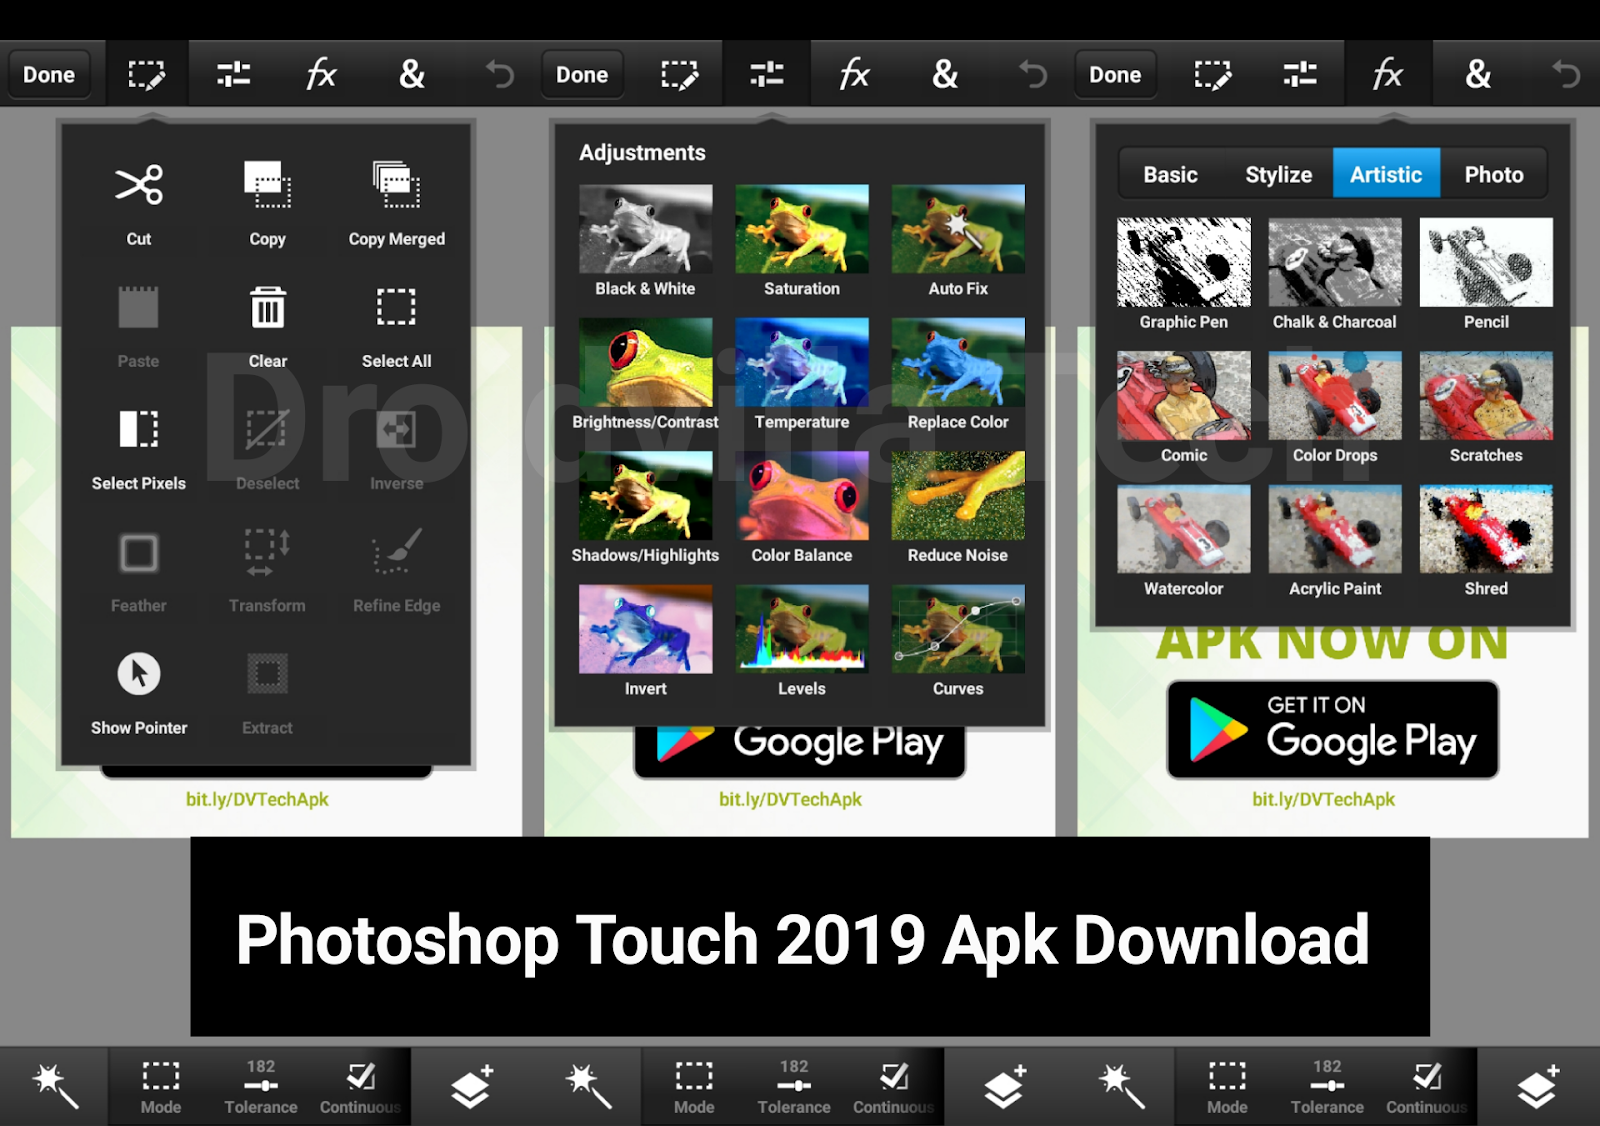
Task: Toggle Continuous checkbox in right bottom toolbar
Action: 1426,1087
